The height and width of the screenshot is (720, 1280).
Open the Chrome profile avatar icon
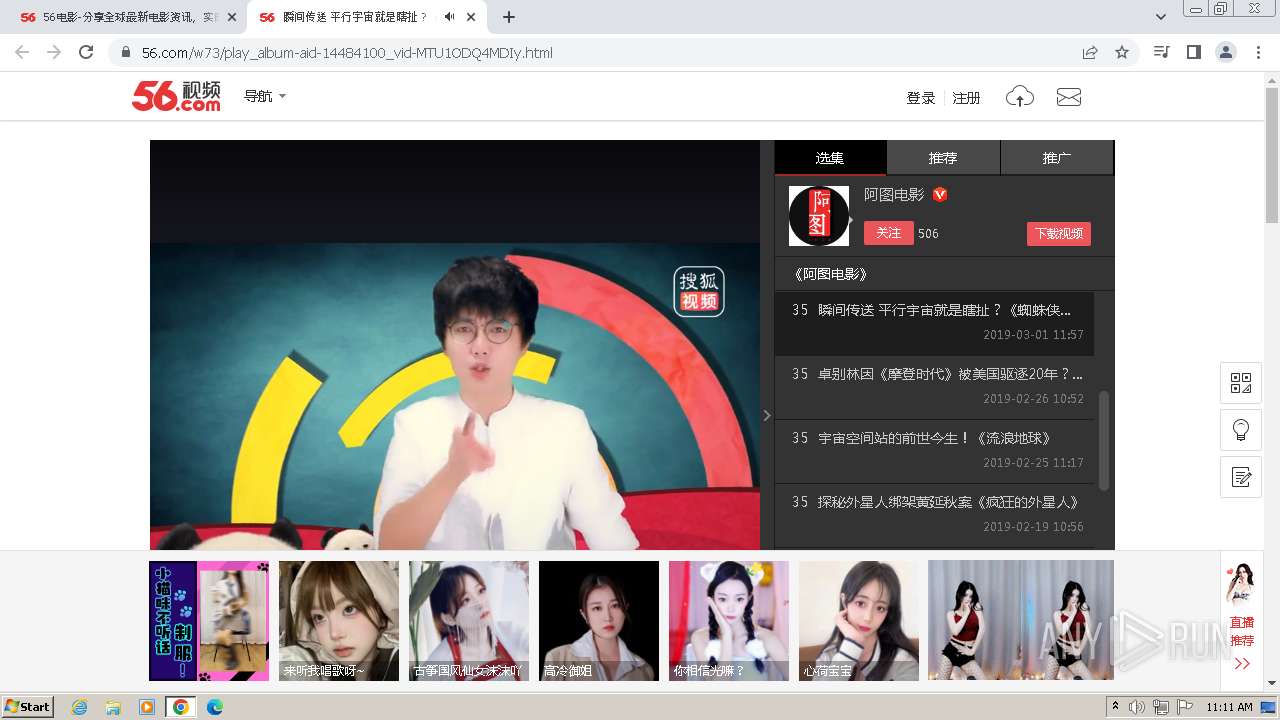coord(1225,52)
